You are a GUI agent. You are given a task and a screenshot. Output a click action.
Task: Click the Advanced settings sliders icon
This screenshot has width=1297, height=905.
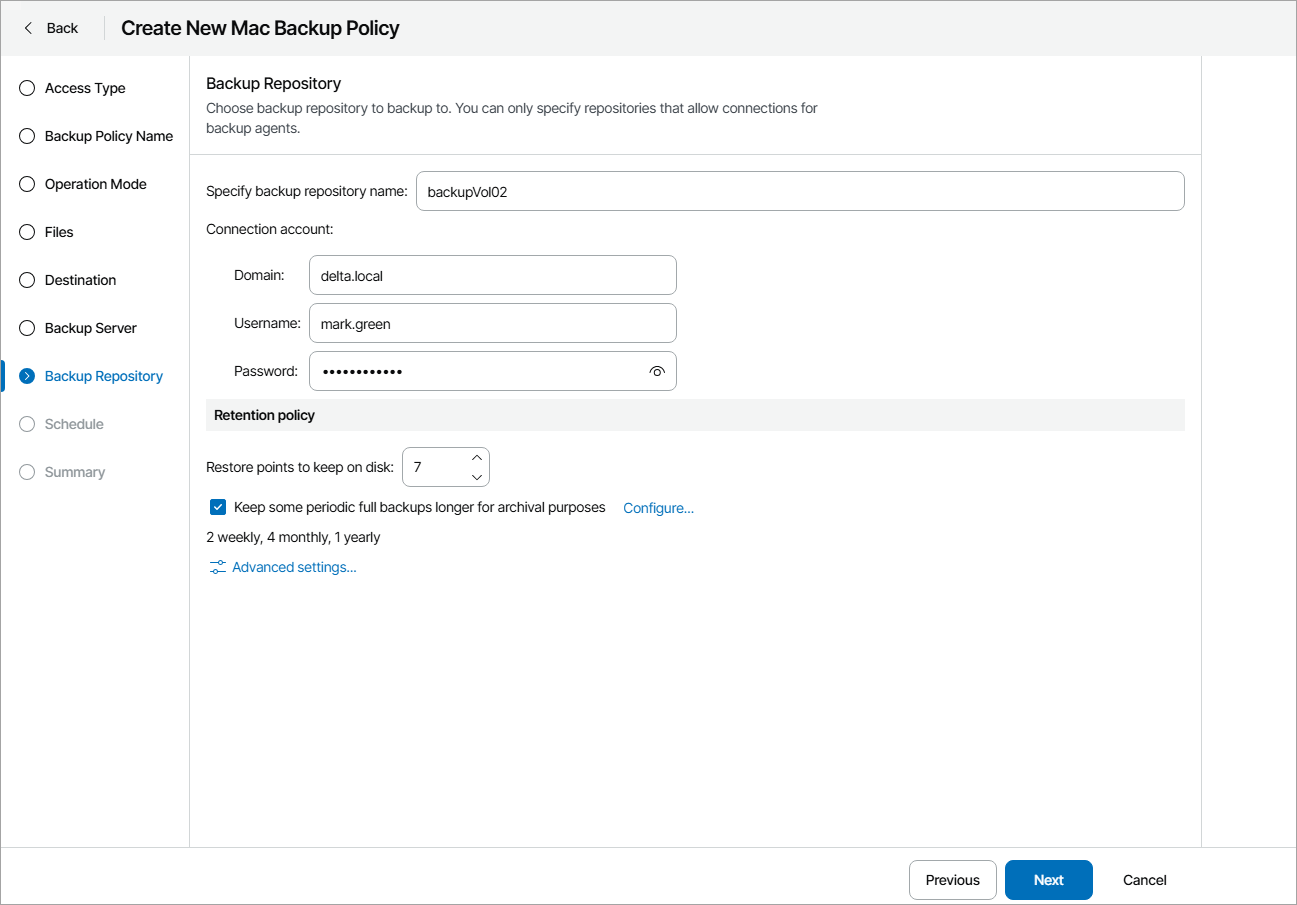click(x=217, y=567)
